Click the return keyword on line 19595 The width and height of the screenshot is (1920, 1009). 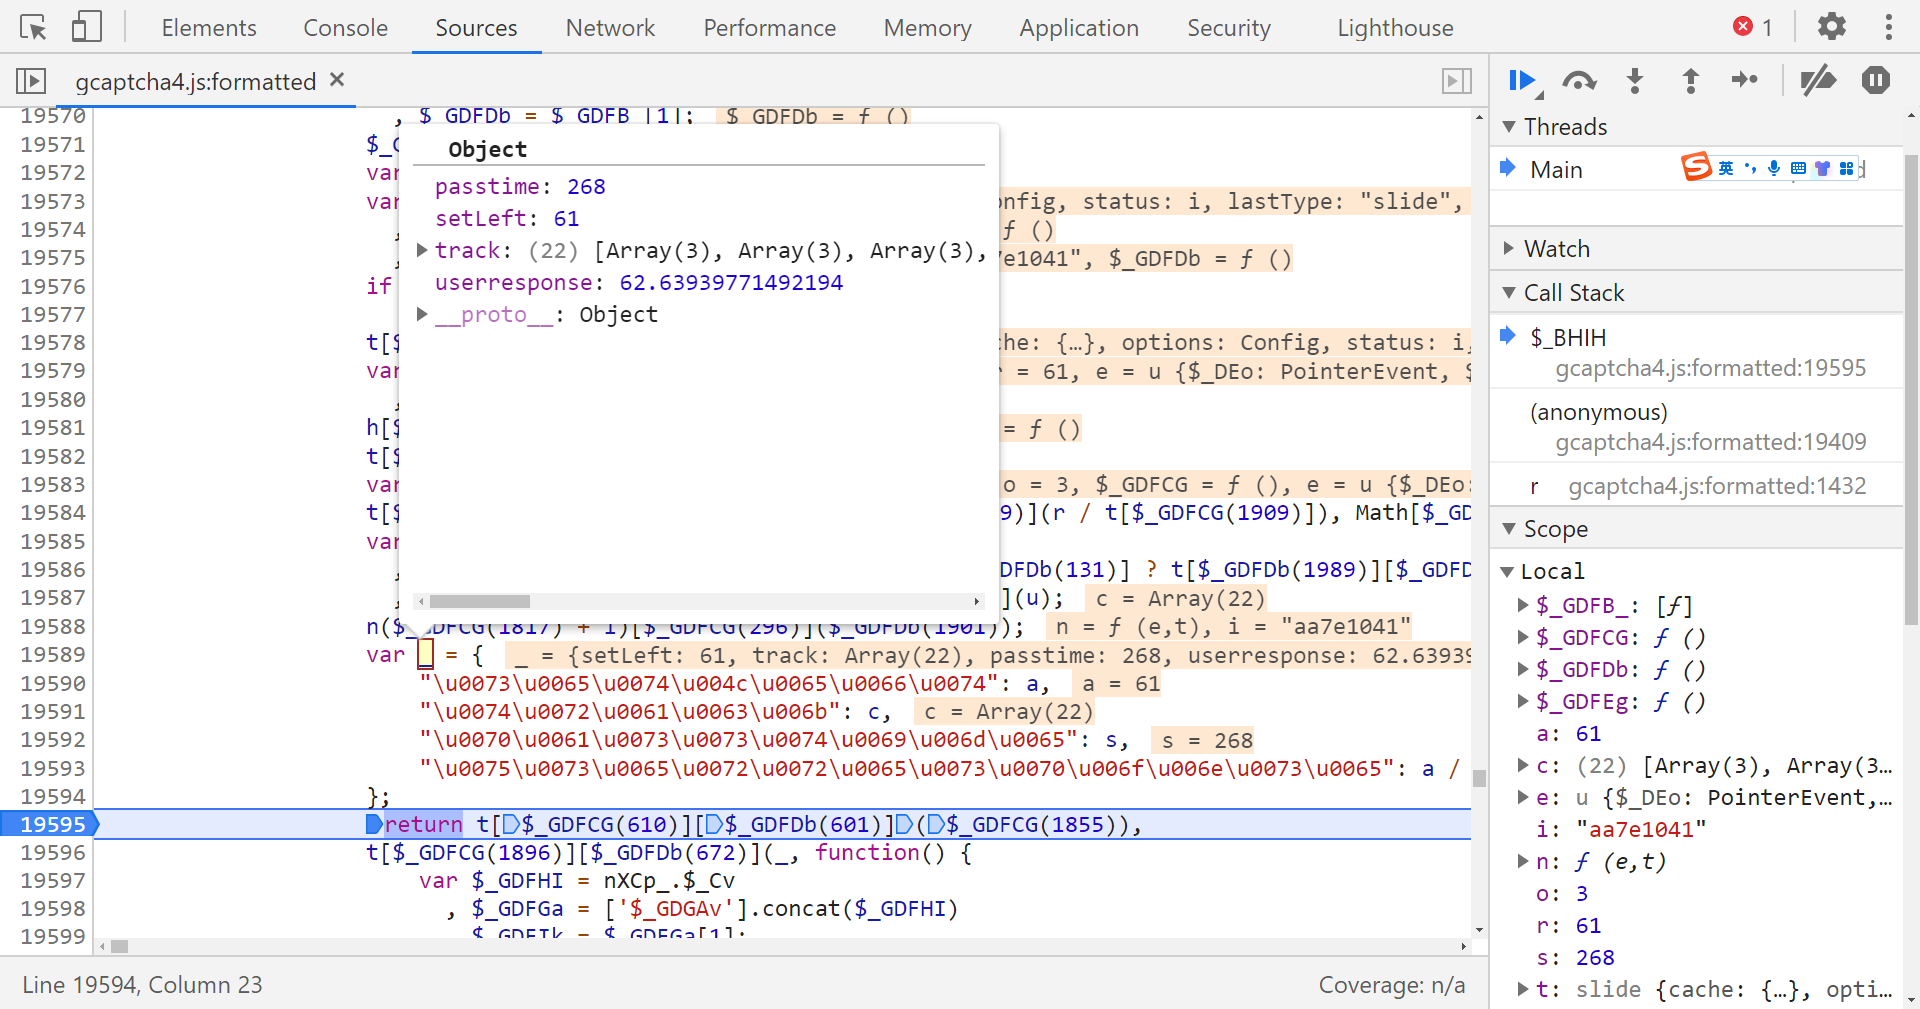(x=423, y=824)
